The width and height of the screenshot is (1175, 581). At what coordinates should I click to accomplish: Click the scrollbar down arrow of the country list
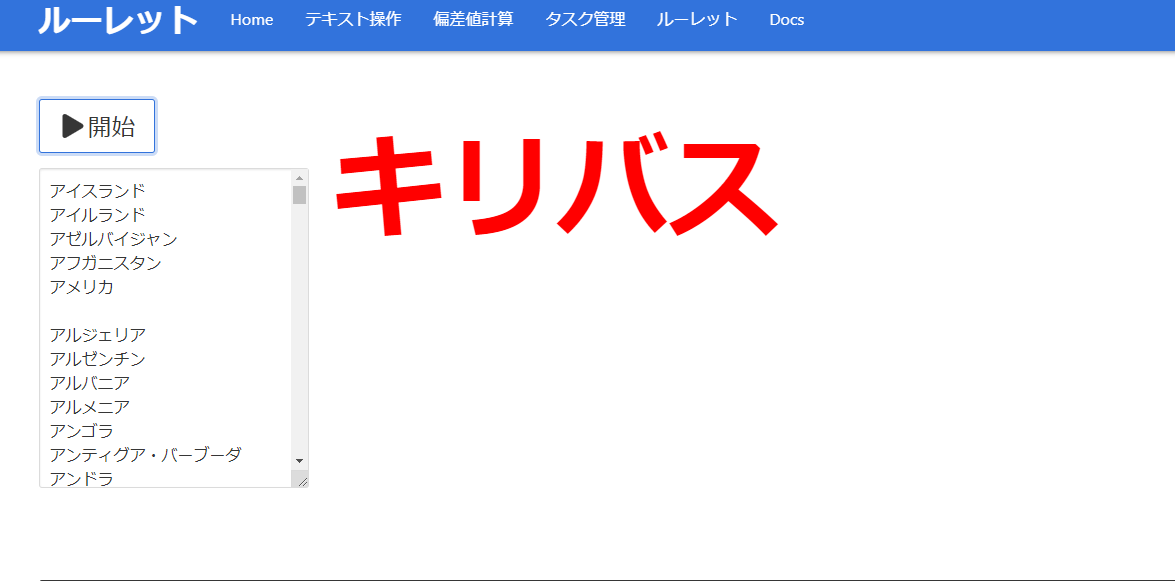297,460
